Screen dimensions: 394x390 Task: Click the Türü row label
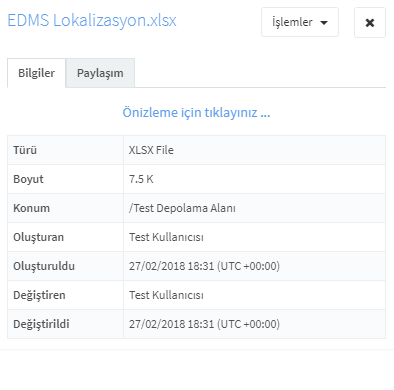pyautogui.click(x=25, y=150)
